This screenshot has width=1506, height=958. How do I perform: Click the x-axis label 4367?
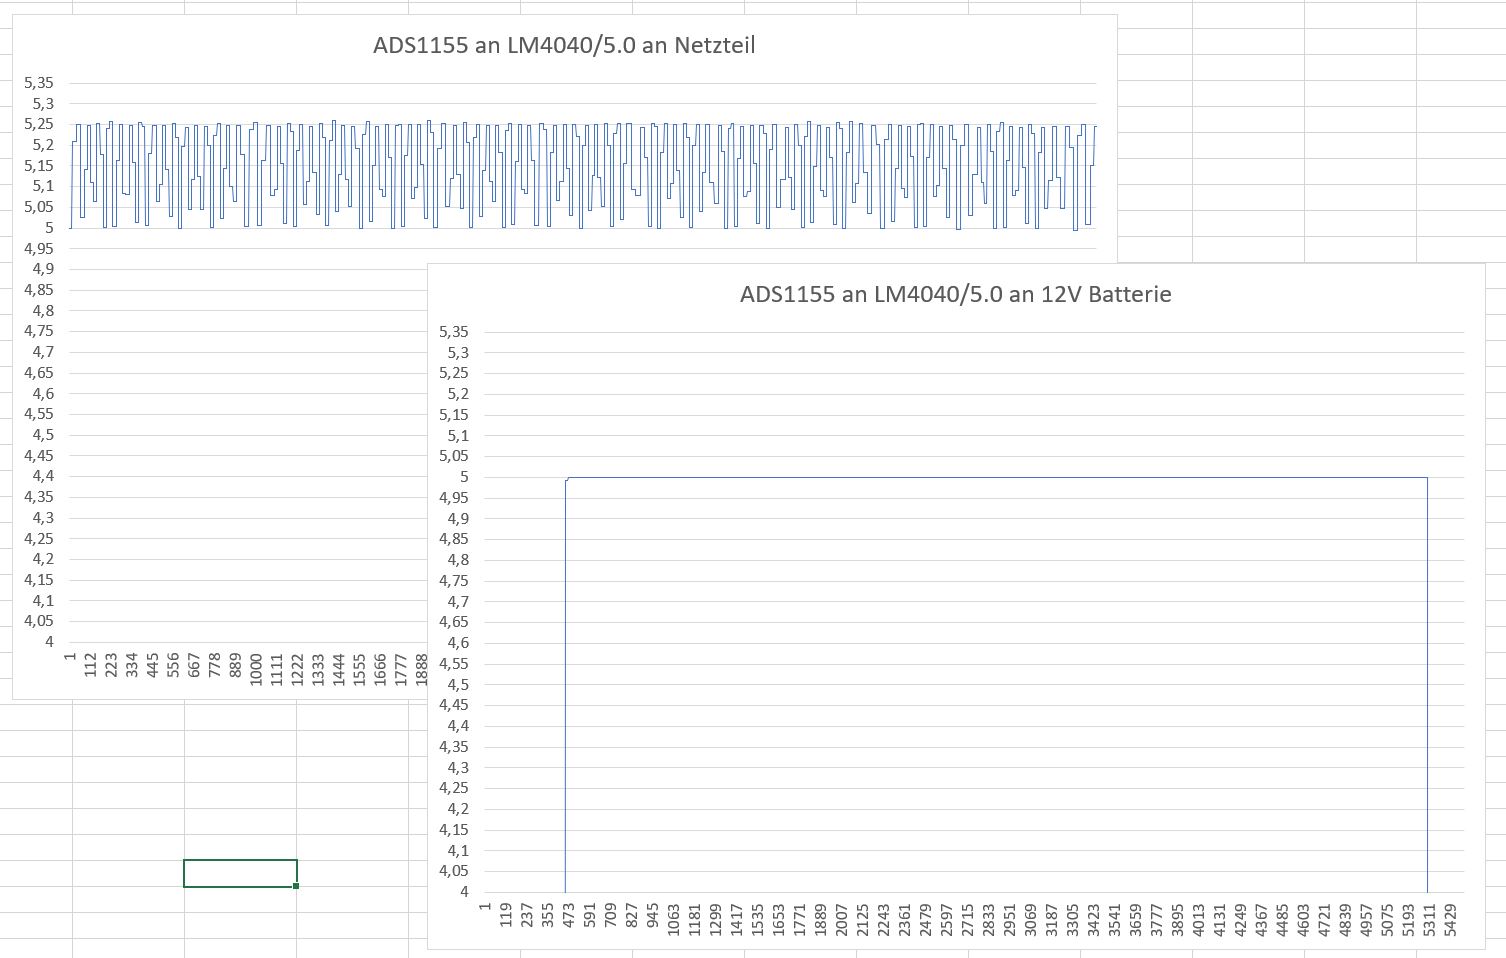point(1262,920)
